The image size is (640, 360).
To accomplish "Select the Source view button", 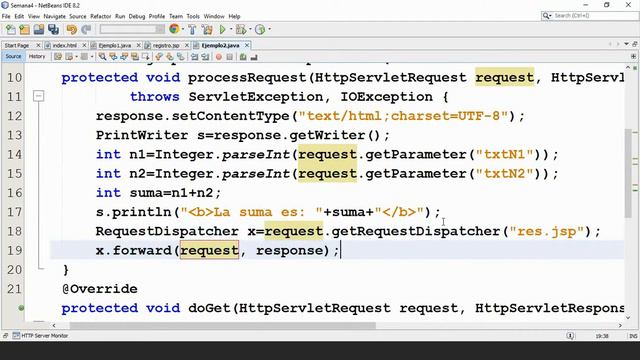I will pos(13,57).
